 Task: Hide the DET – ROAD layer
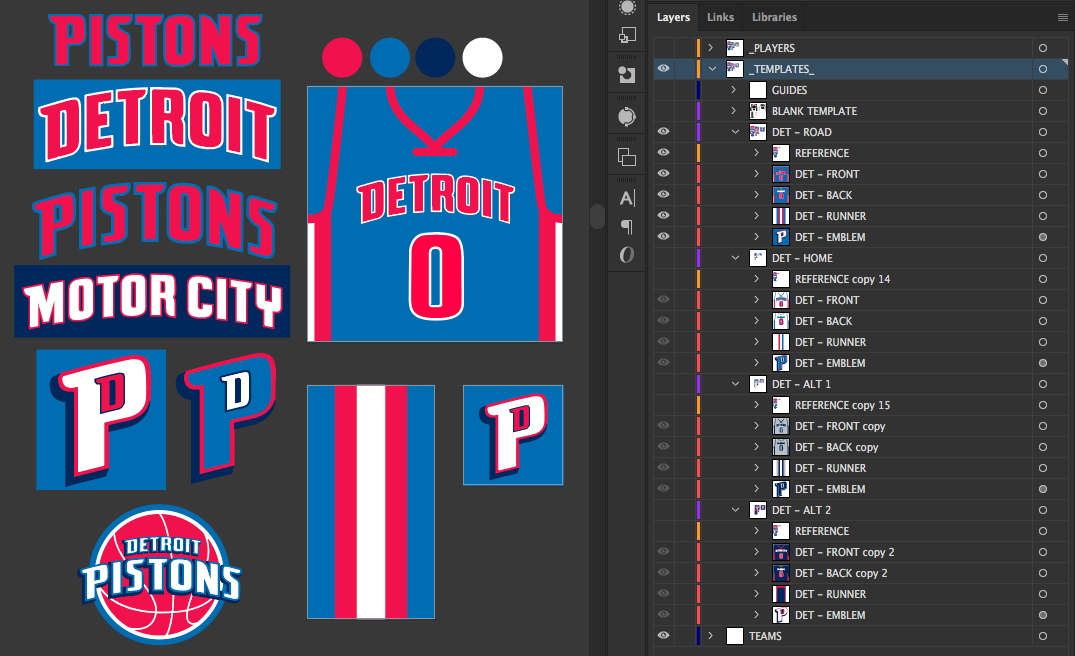[663, 131]
